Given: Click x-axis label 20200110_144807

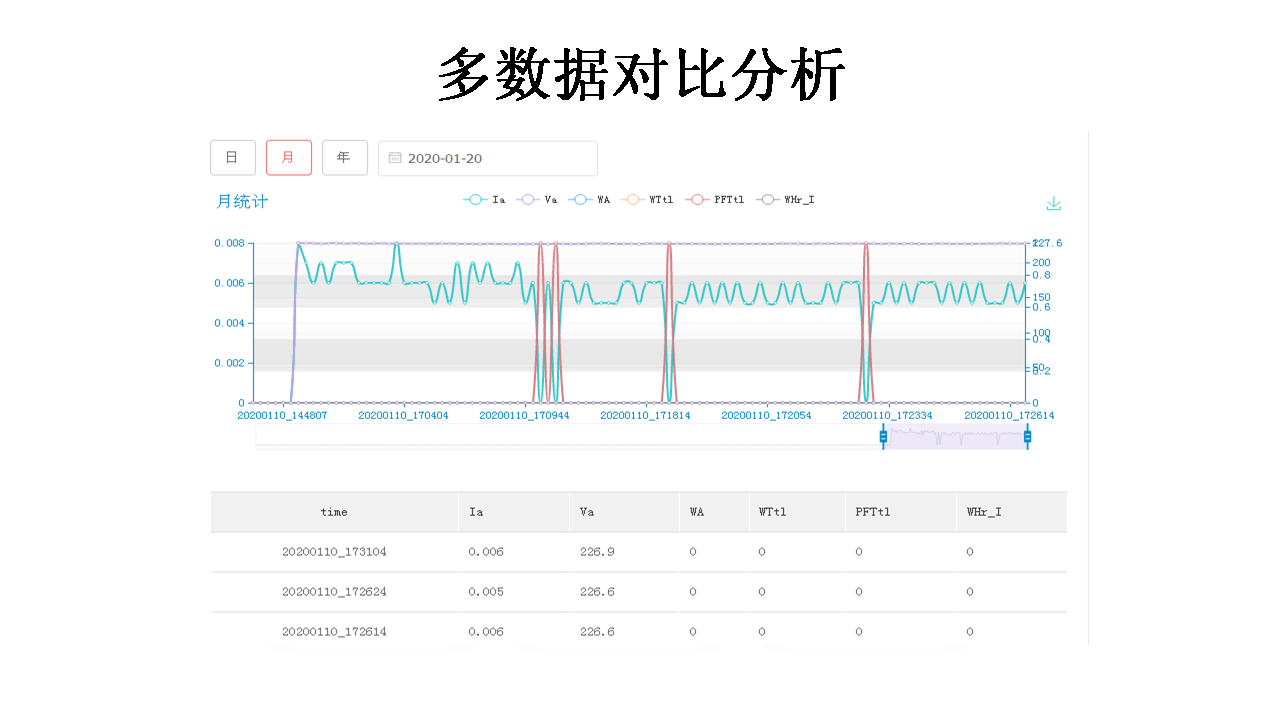Looking at the screenshot, I should [x=282, y=415].
